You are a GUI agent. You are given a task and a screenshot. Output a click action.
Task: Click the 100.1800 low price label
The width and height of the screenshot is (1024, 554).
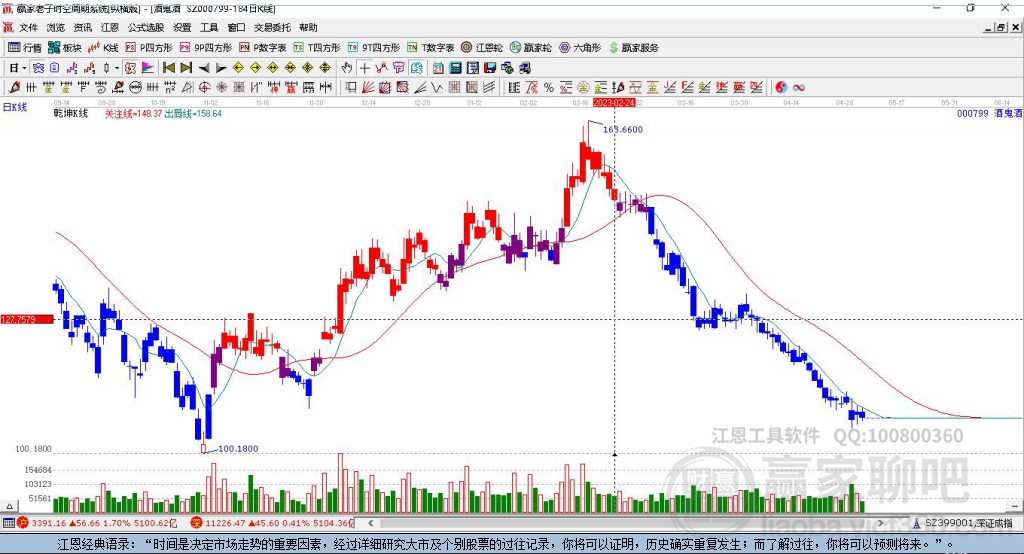pyautogui.click(x=238, y=449)
